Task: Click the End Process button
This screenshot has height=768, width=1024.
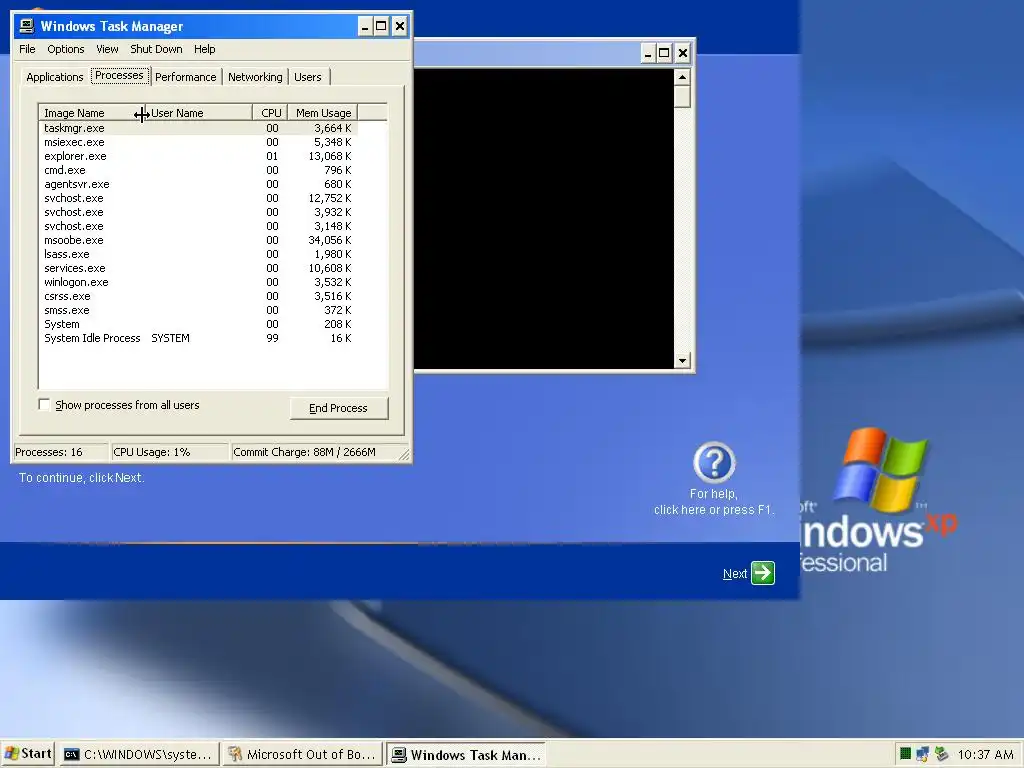Action: pos(338,408)
